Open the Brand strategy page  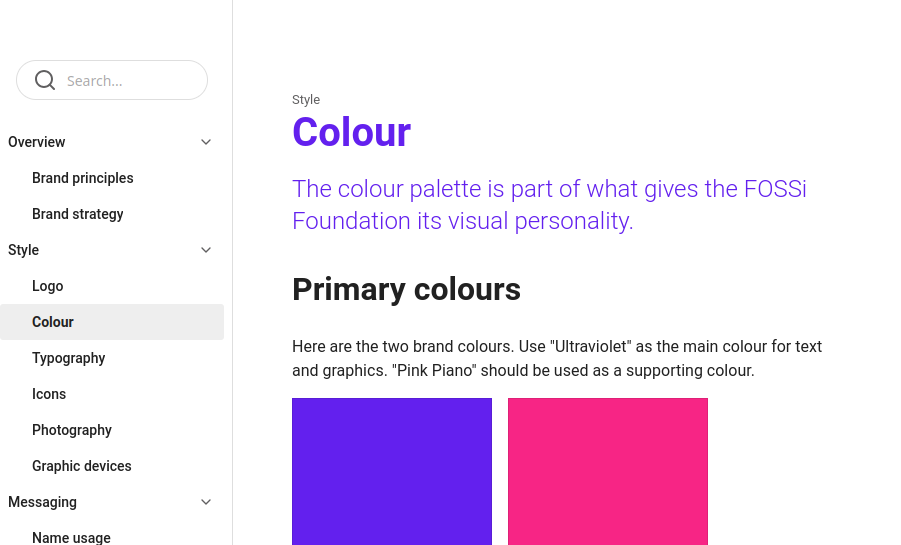click(x=78, y=214)
